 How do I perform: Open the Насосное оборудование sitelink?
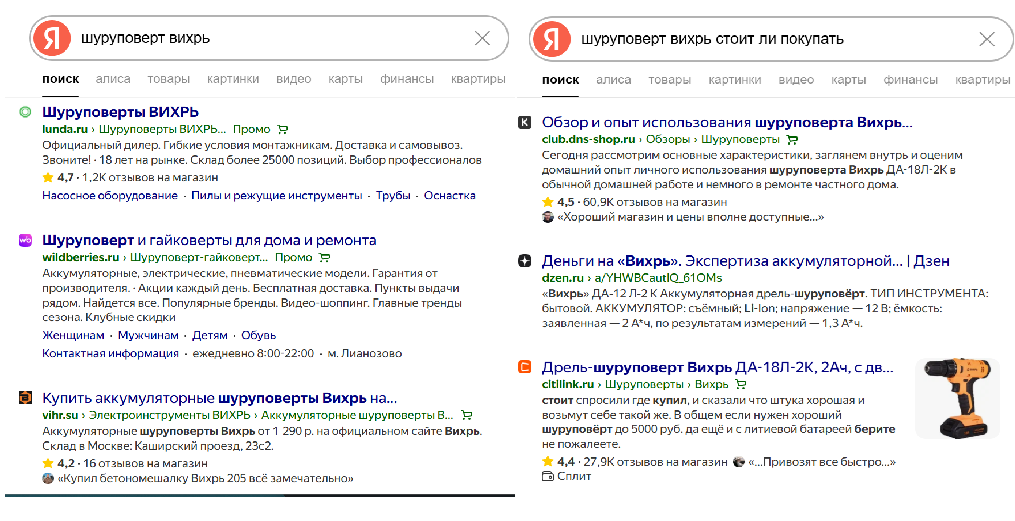[109, 195]
